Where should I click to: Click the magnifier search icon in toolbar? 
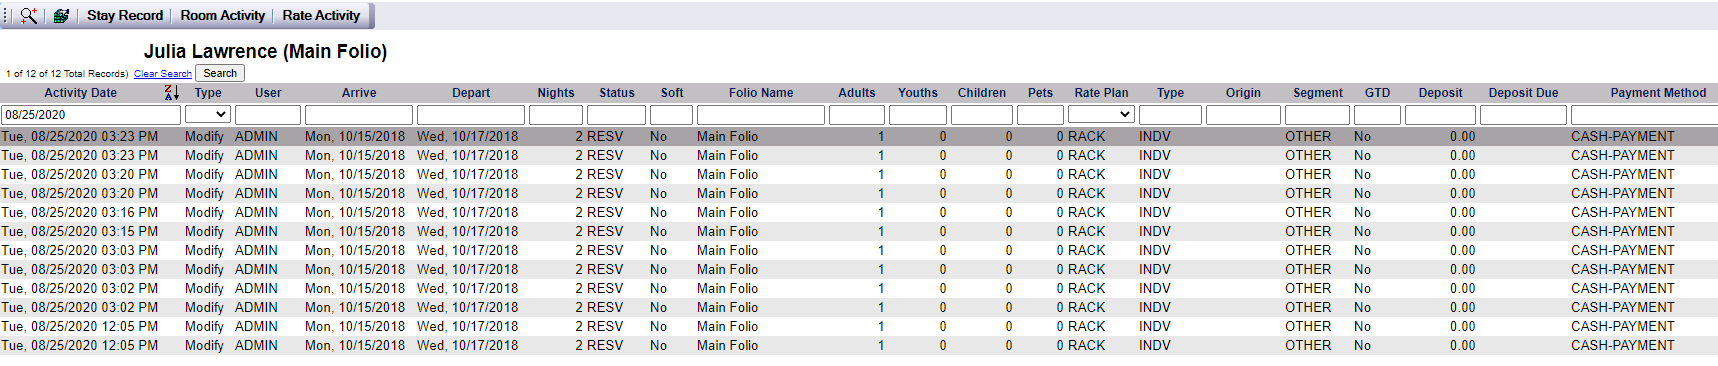(28, 15)
